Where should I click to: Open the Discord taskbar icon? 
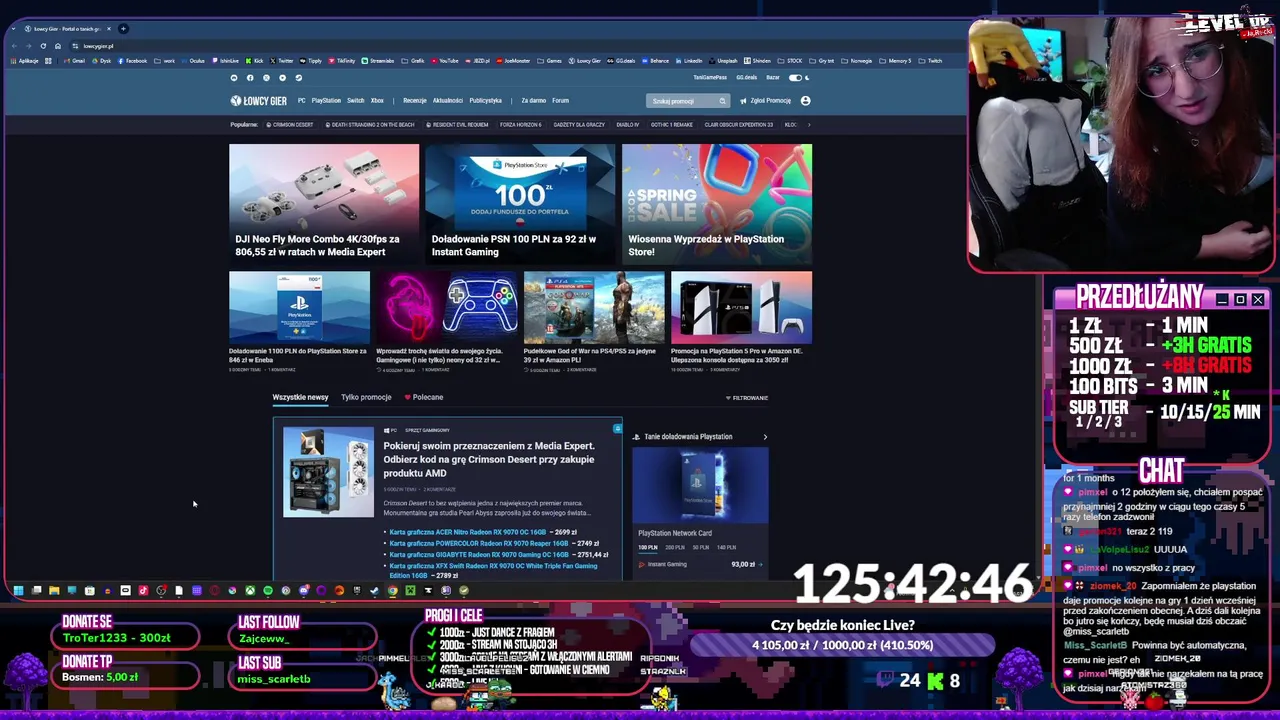tap(304, 590)
